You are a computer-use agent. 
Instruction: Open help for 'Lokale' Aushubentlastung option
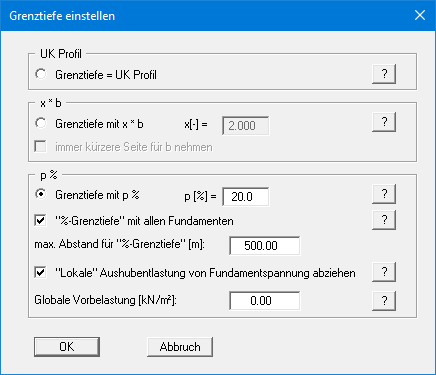click(x=384, y=272)
